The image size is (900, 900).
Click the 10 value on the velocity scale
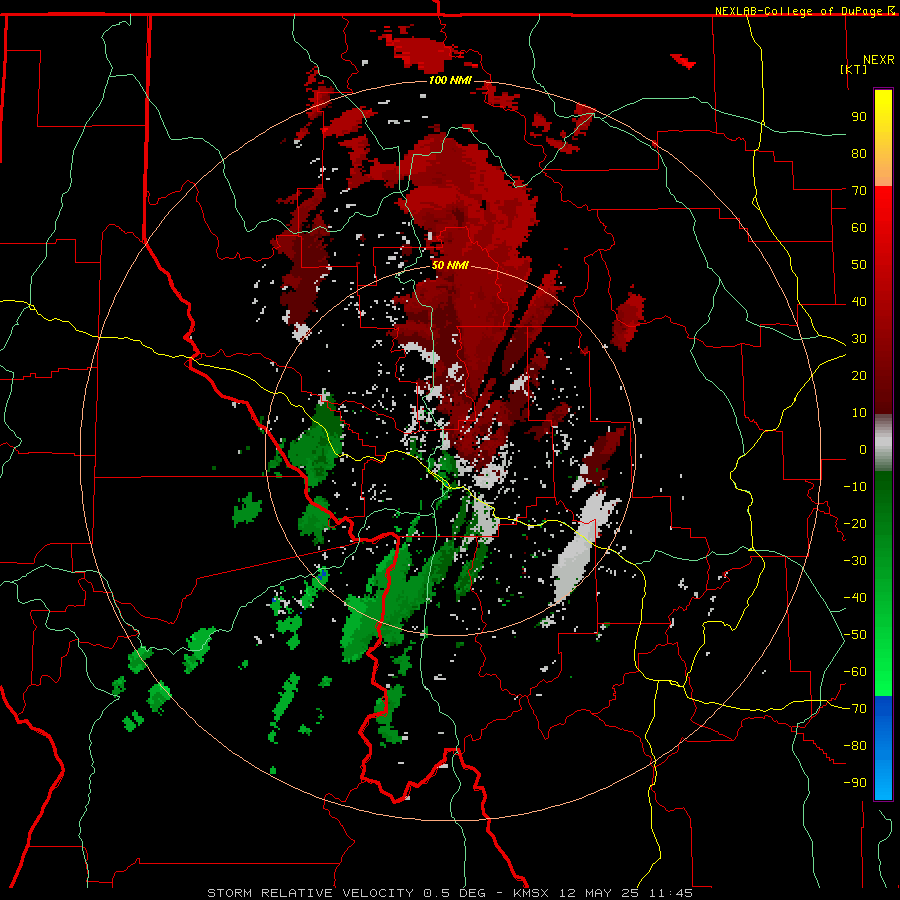coord(859,413)
